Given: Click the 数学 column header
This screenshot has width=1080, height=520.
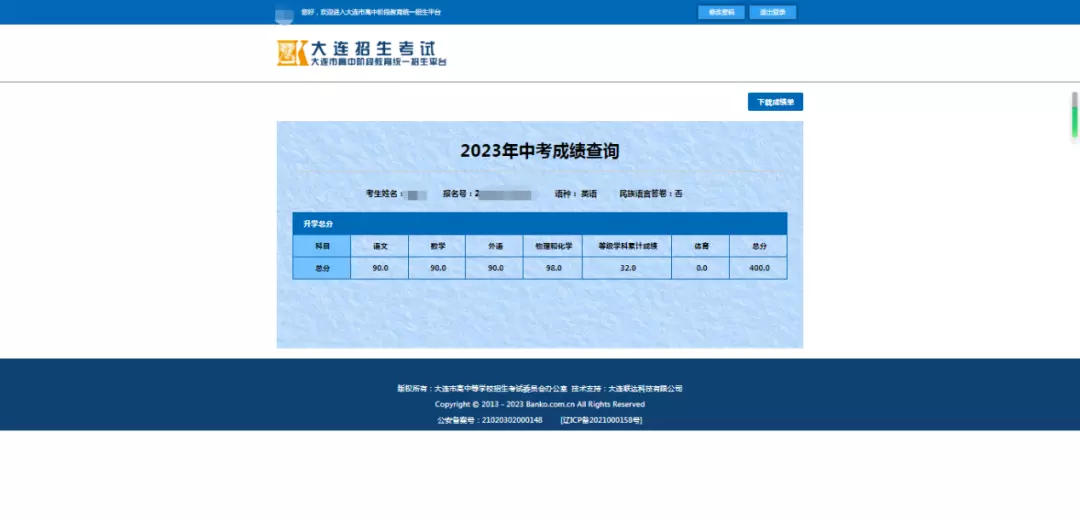Looking at the screenshot, I should pyautogui.click(x=437, y=246).
